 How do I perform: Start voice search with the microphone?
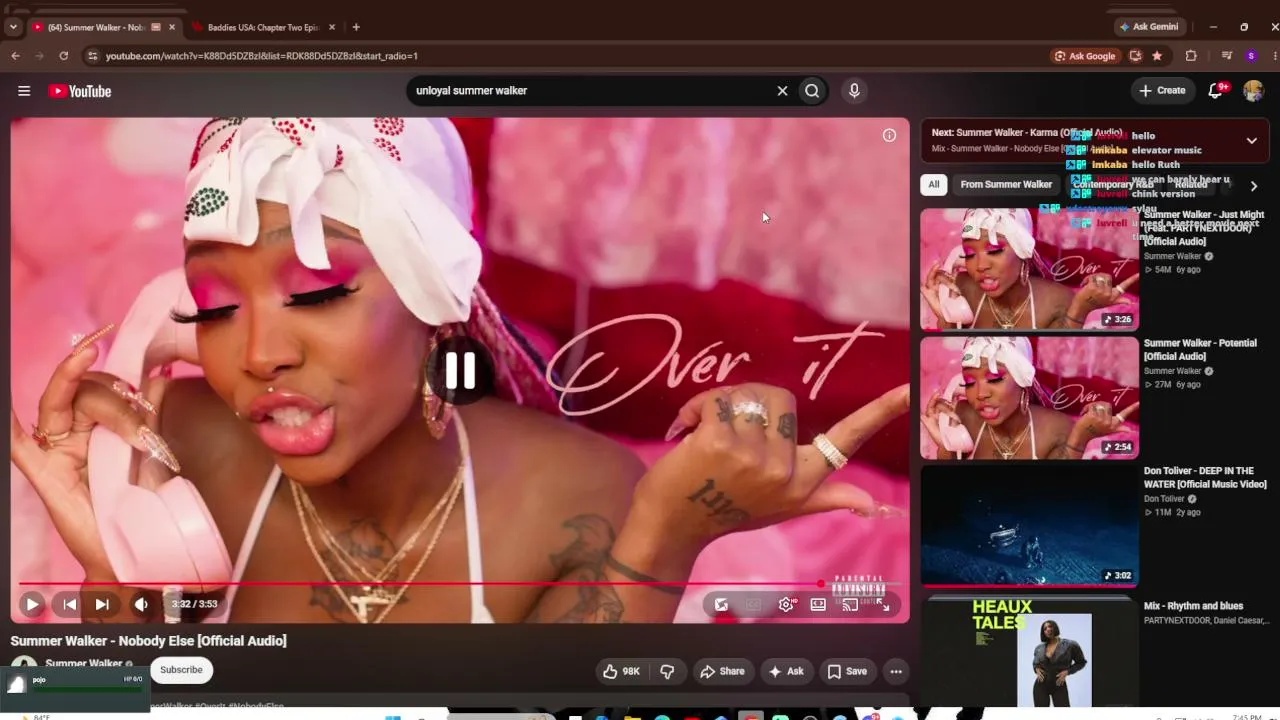coord(854,91)
